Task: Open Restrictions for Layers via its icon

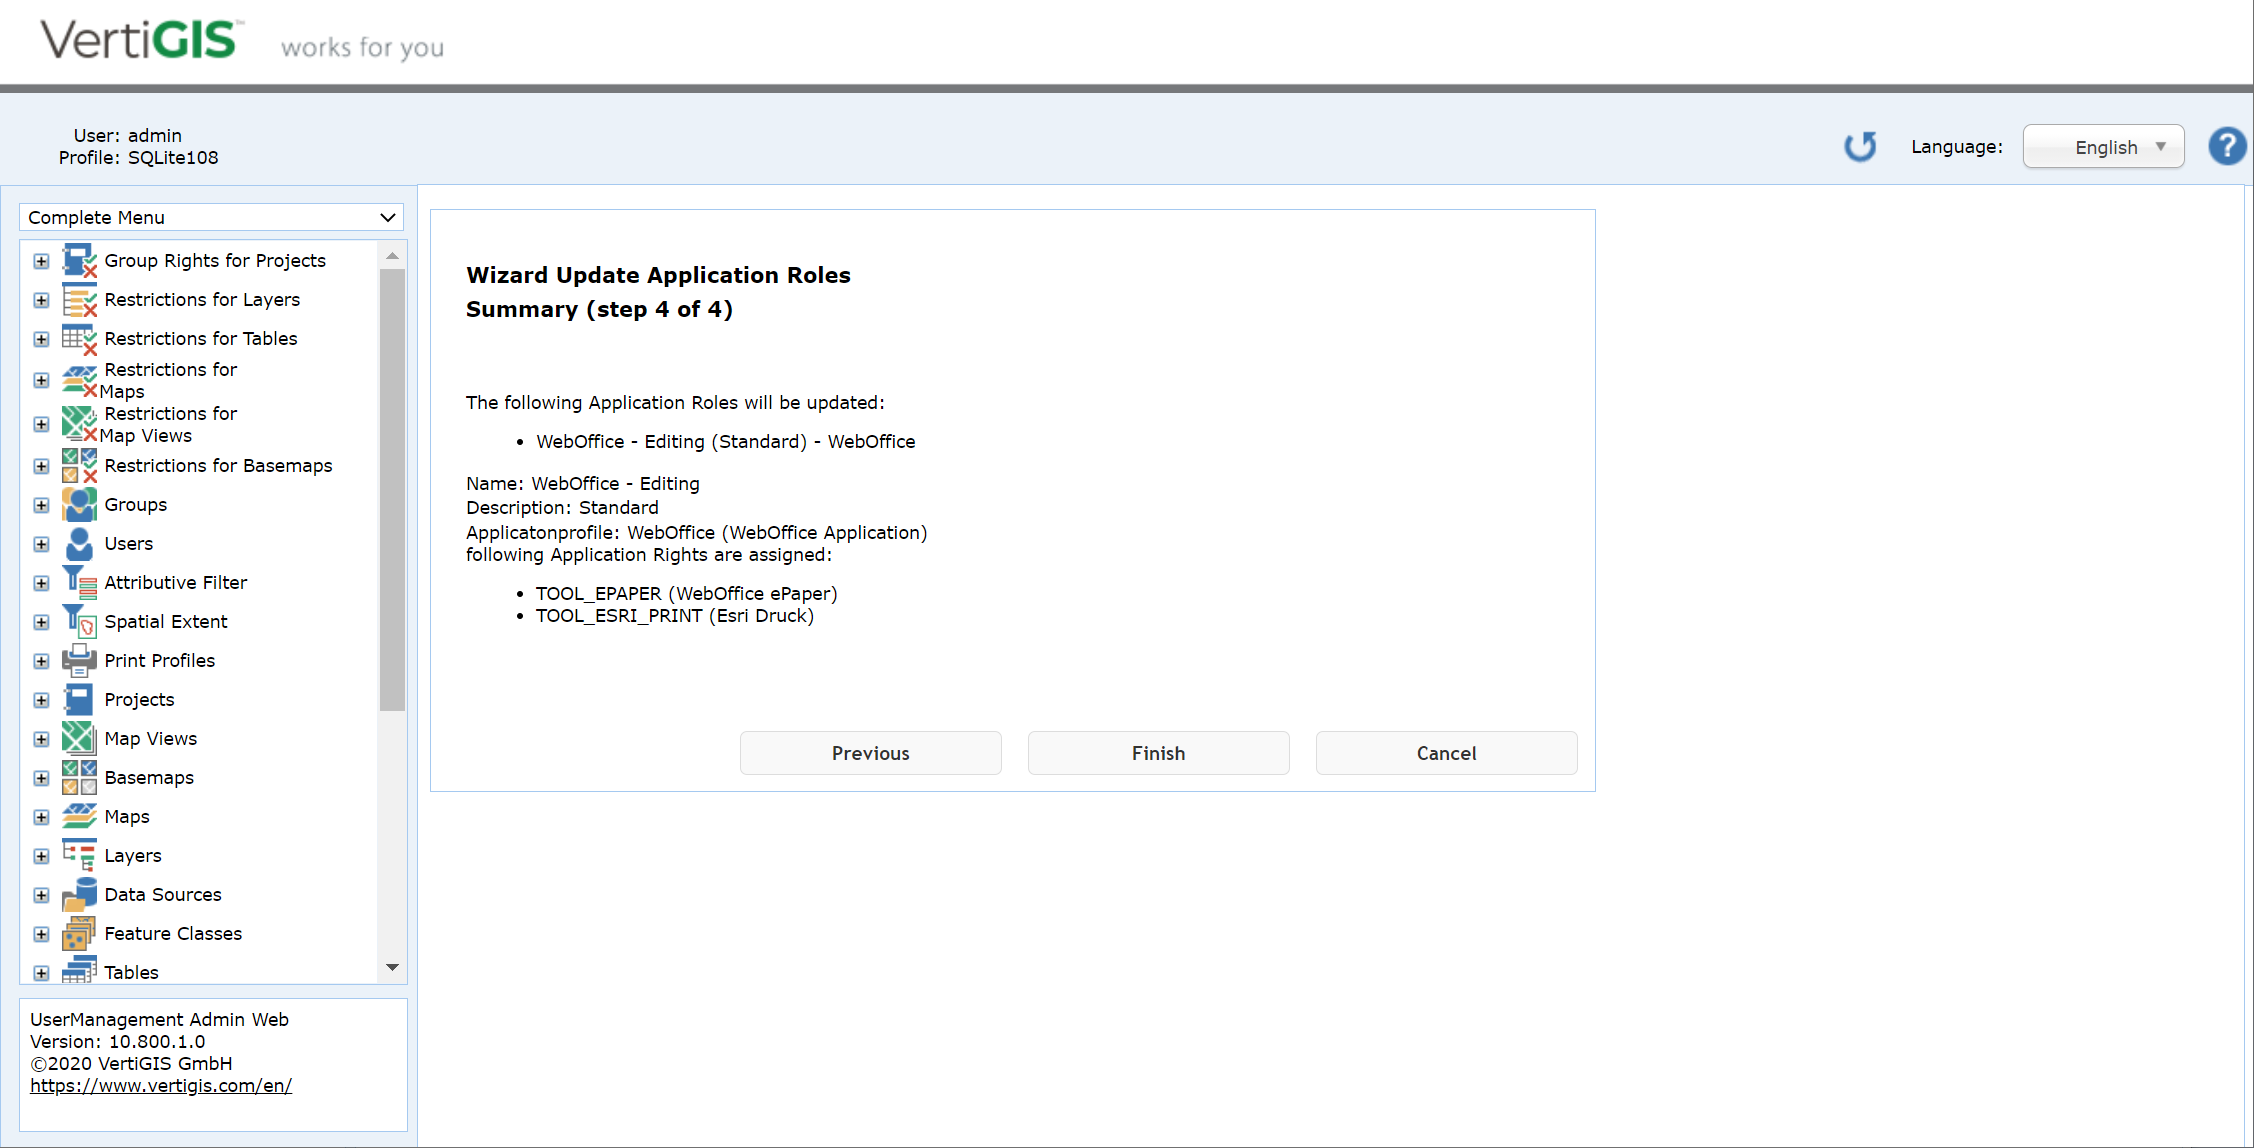Action: pos(79,299)
